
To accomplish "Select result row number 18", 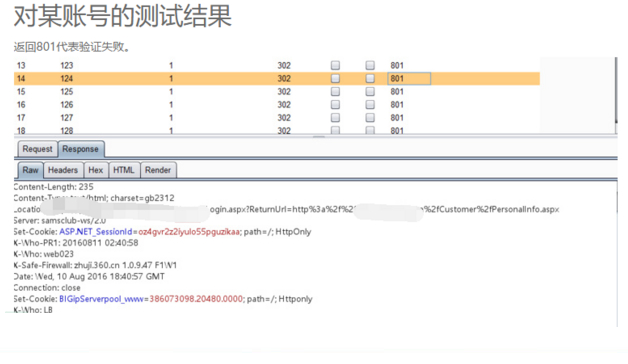I will pyautogui.click(x=277, y=130).
